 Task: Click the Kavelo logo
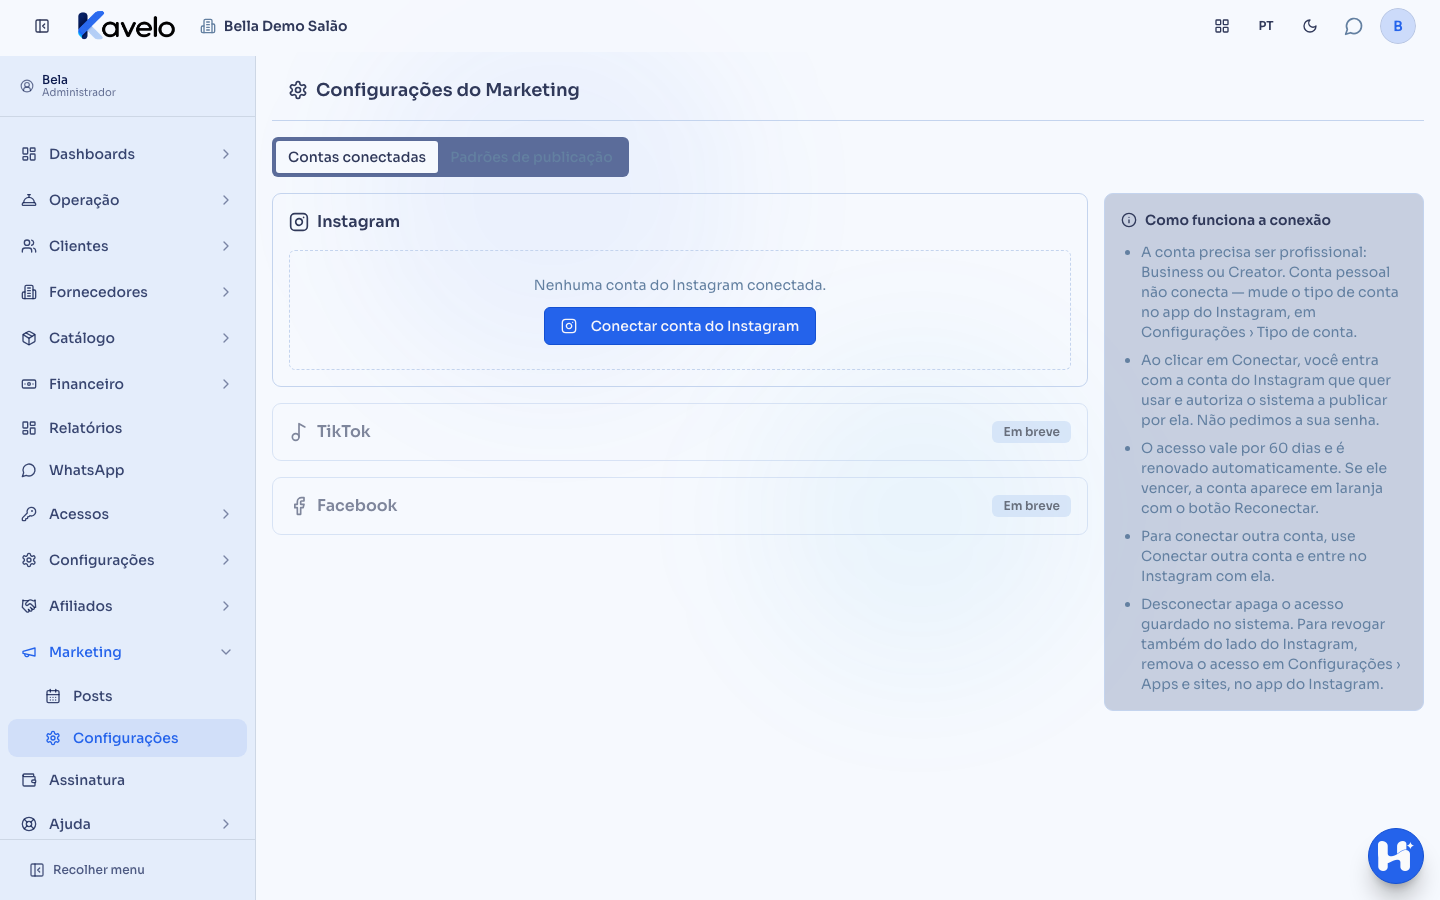126,26
